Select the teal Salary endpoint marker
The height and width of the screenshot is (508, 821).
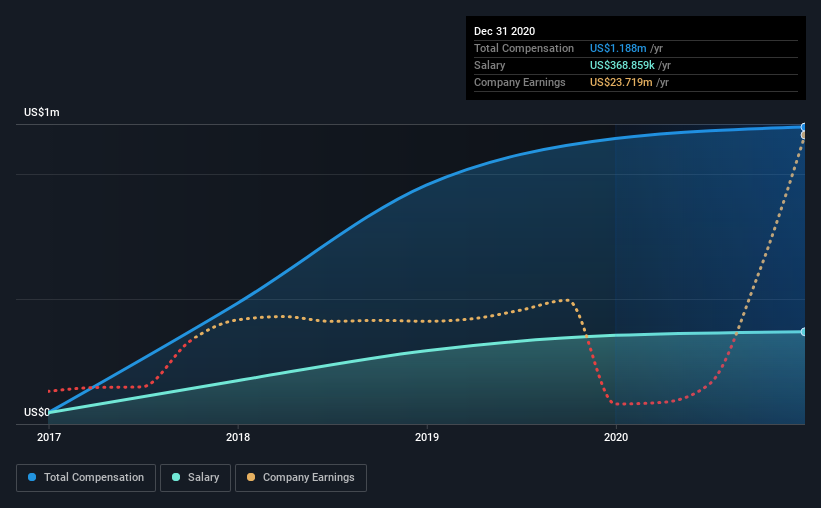(803, 332)
